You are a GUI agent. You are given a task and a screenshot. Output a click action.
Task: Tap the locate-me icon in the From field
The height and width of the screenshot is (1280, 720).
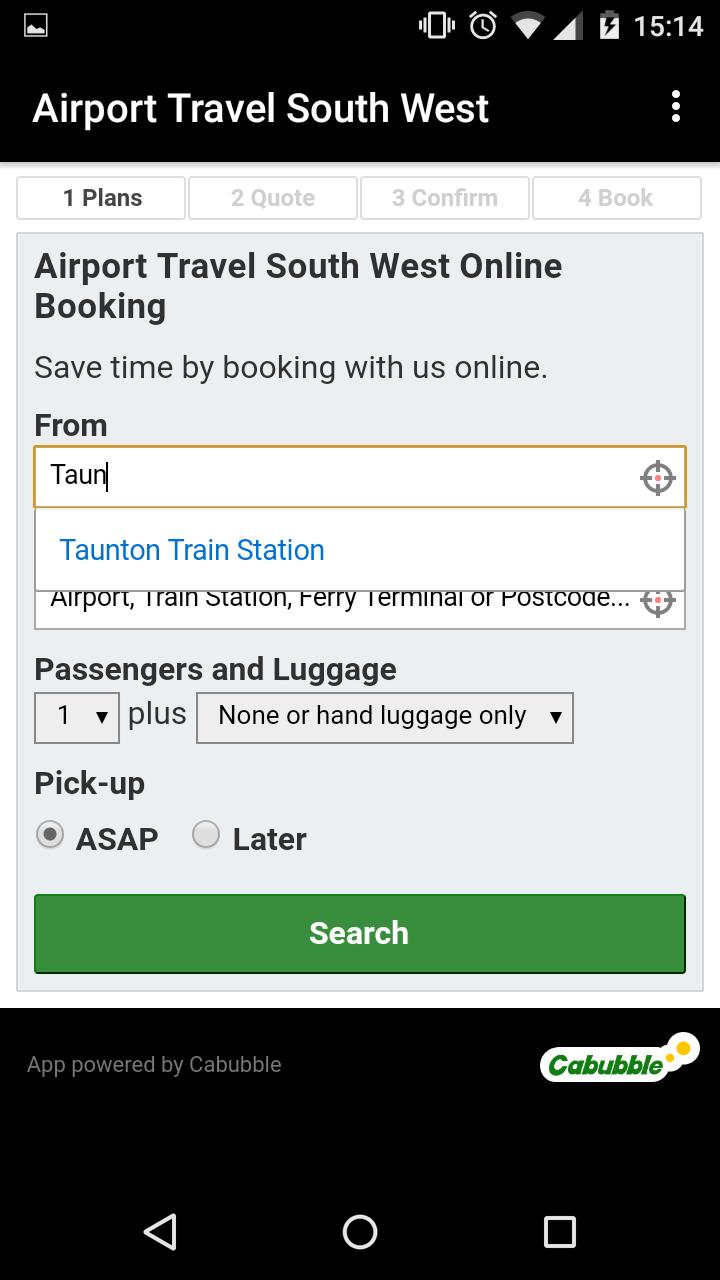[x=657, y=478]
